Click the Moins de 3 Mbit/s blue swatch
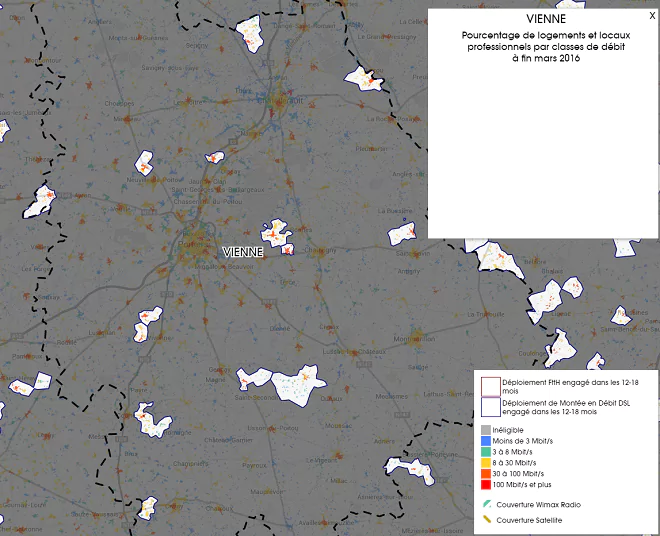This screenshot has height=536, width=660. [x=486, y=441]
